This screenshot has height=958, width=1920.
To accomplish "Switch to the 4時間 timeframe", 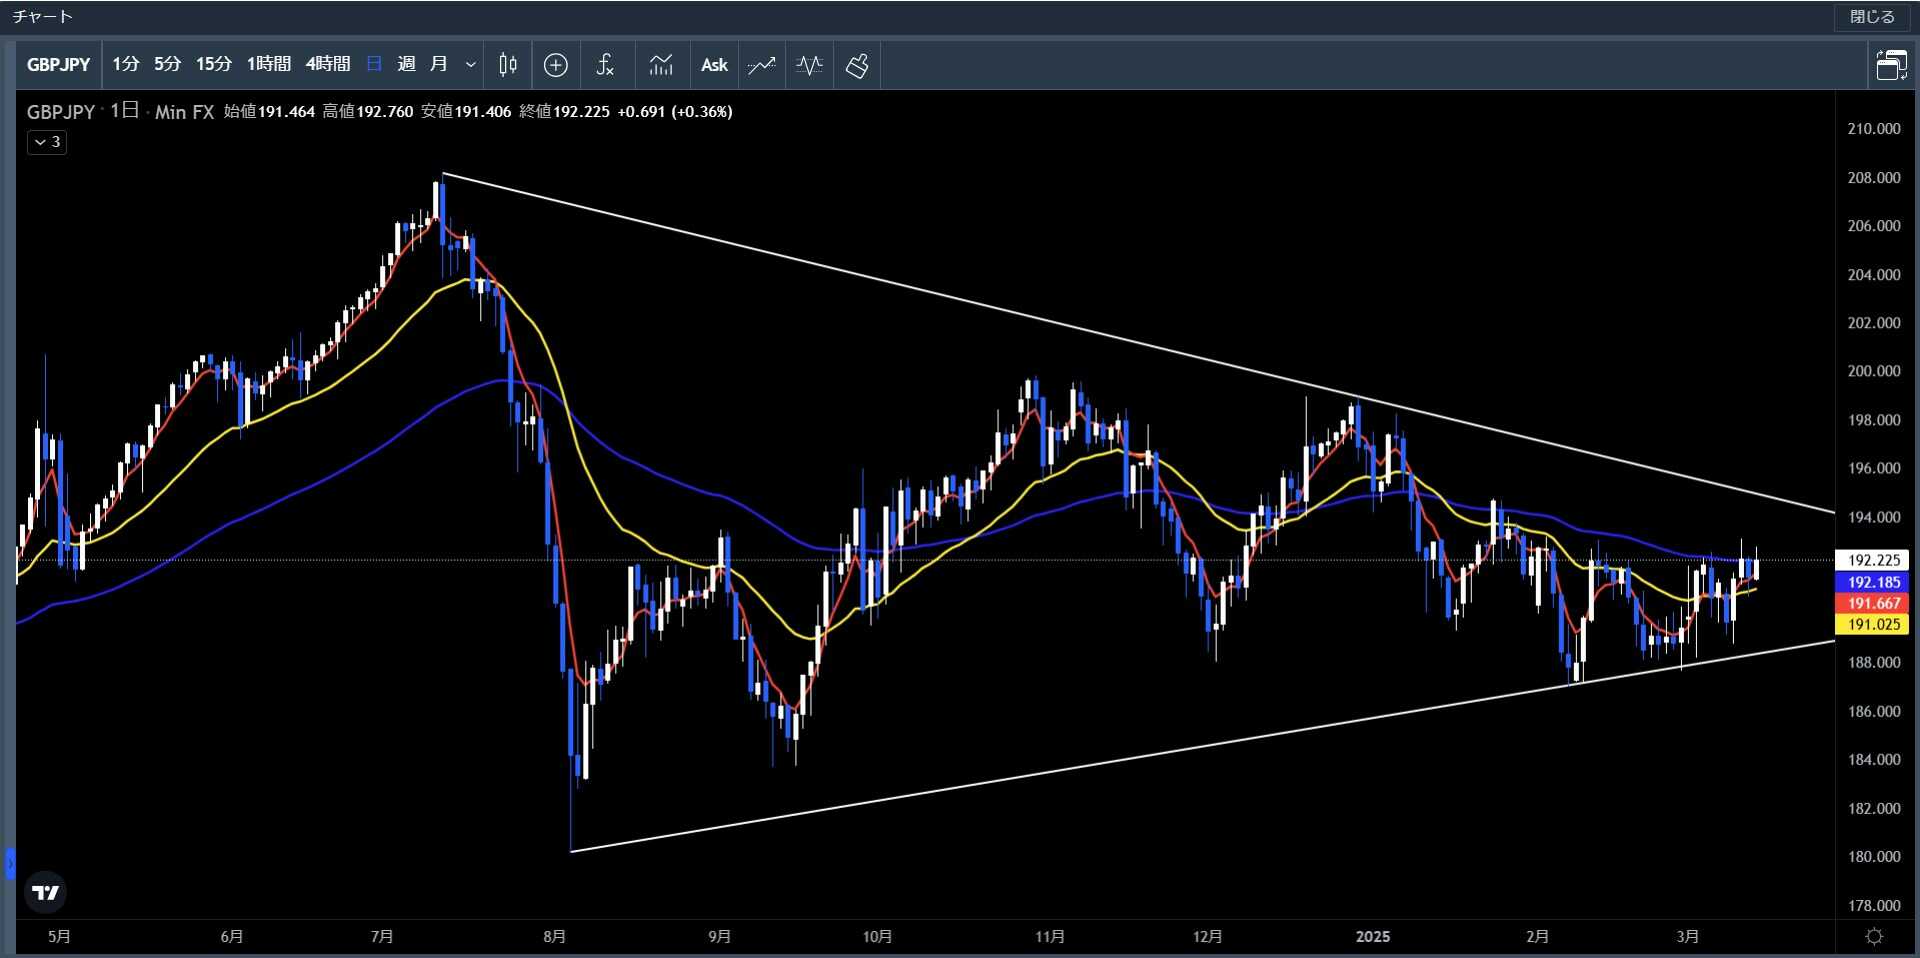I will [x=328, y=65].
